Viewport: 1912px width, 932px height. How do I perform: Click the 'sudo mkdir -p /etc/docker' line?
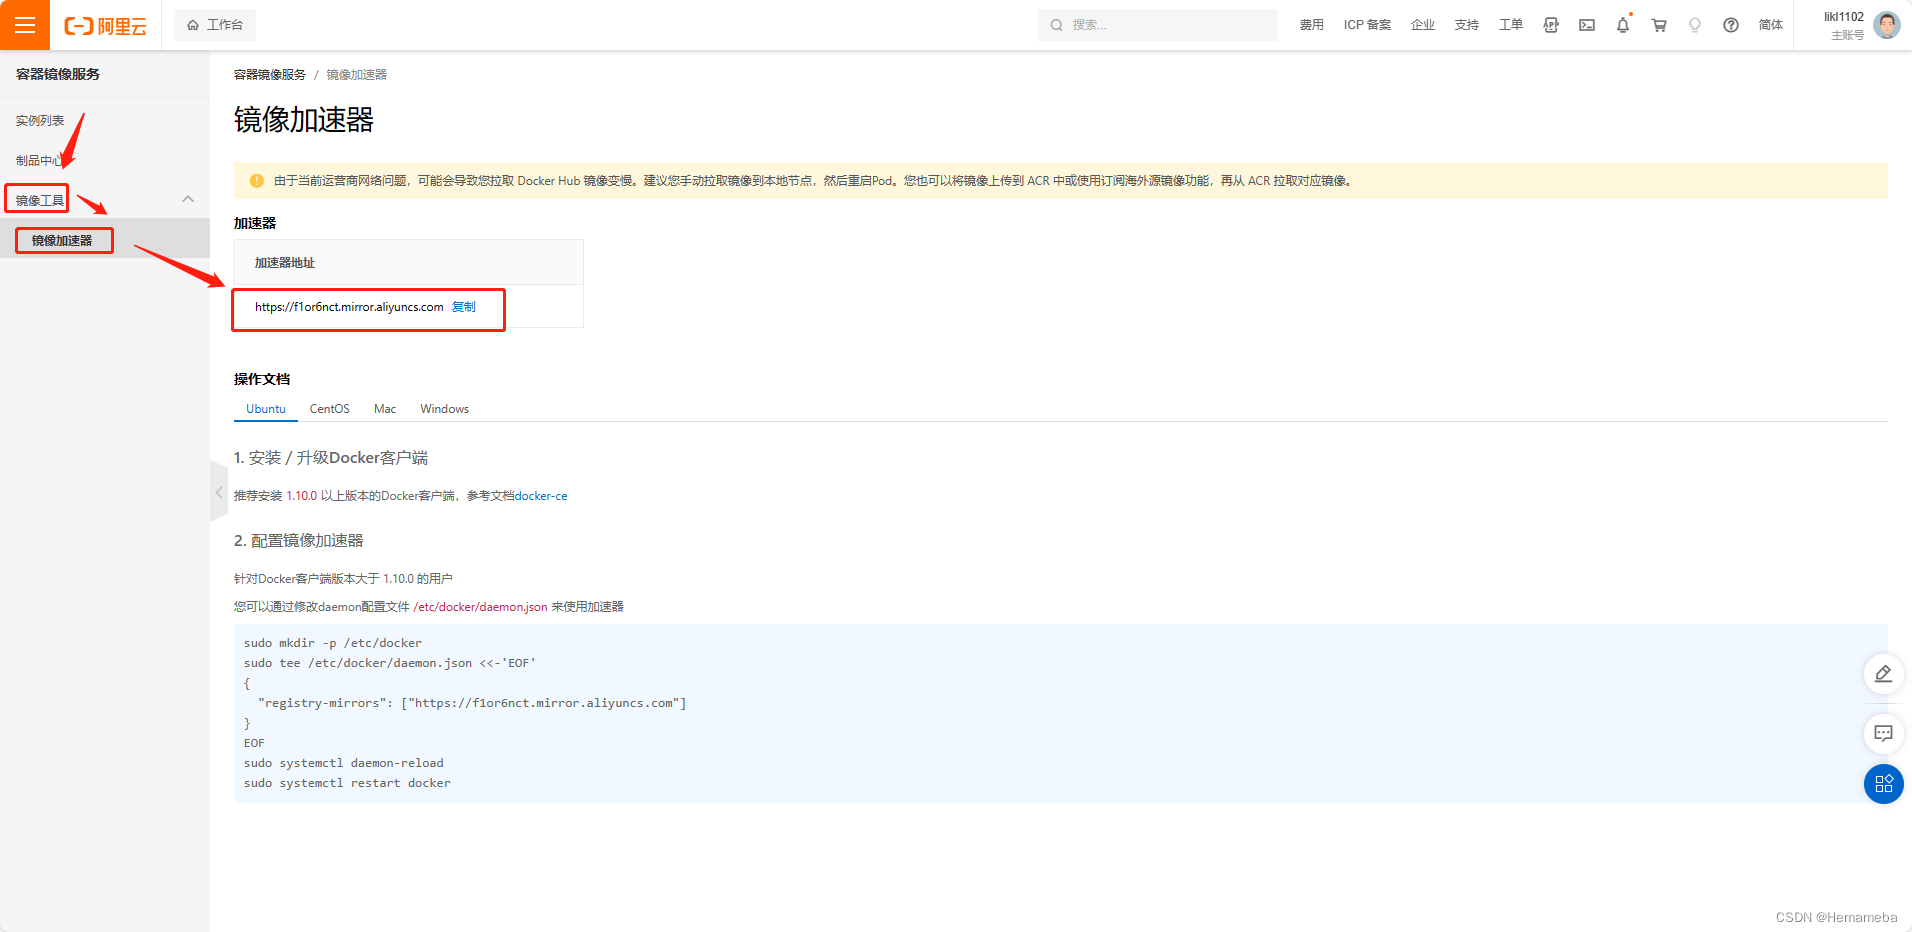333,643
